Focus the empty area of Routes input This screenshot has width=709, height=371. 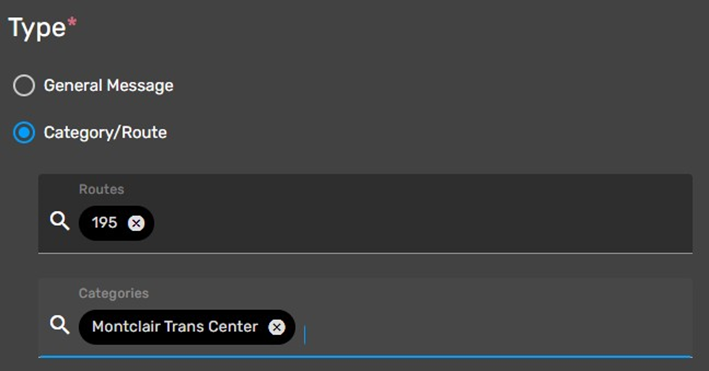point(421,223)
